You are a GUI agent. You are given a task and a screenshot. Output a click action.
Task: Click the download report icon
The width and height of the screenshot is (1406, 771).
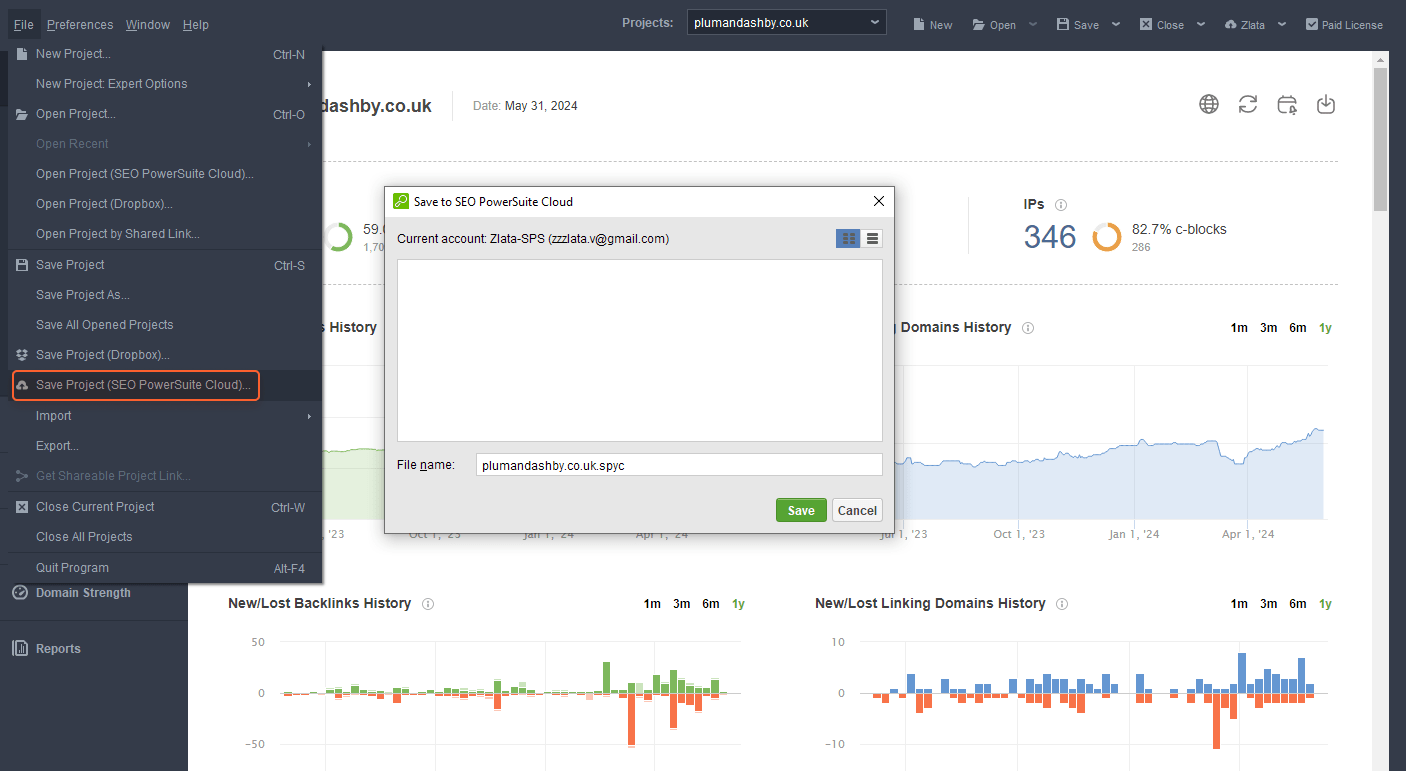pyautogui.click(x=1326, y=104)
